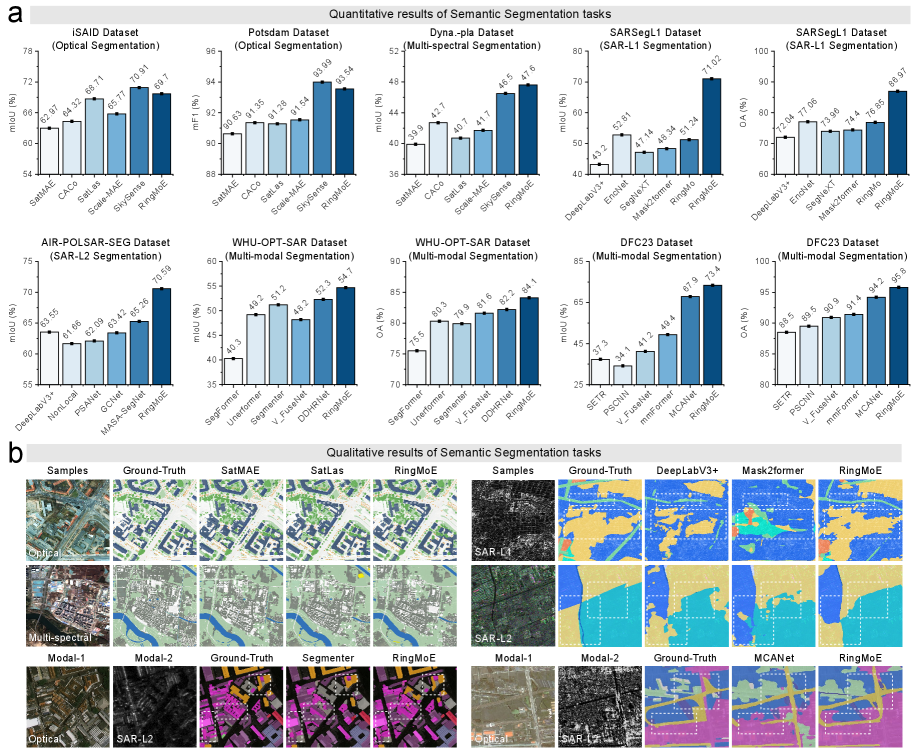Click the pale Optical image in bottom-right group
This screenshot has height=755, width=917.
[512, 706]
